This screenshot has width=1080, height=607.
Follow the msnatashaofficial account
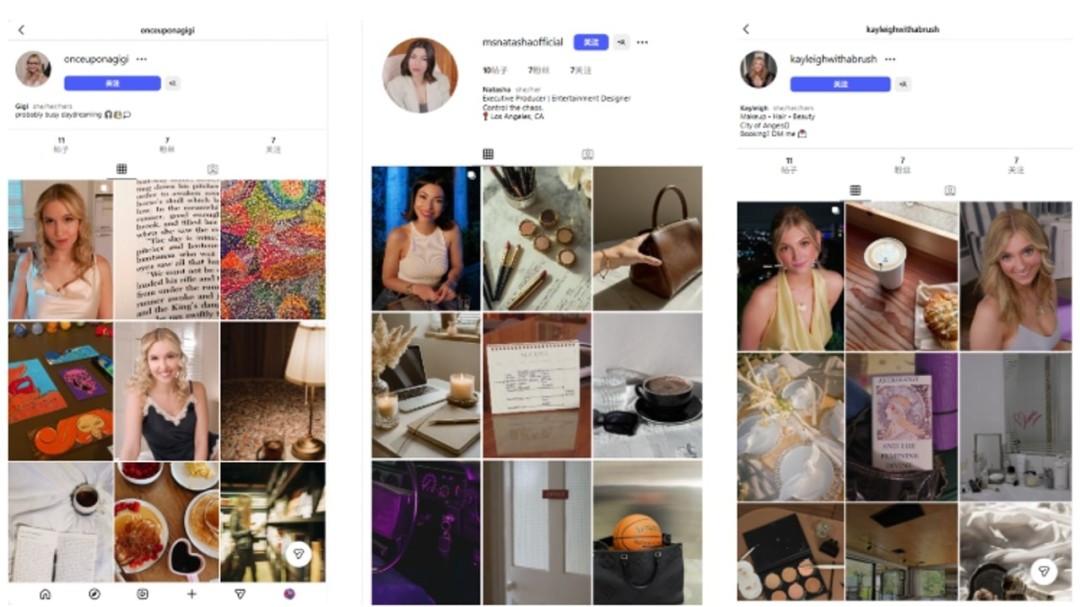click(591, 43)
